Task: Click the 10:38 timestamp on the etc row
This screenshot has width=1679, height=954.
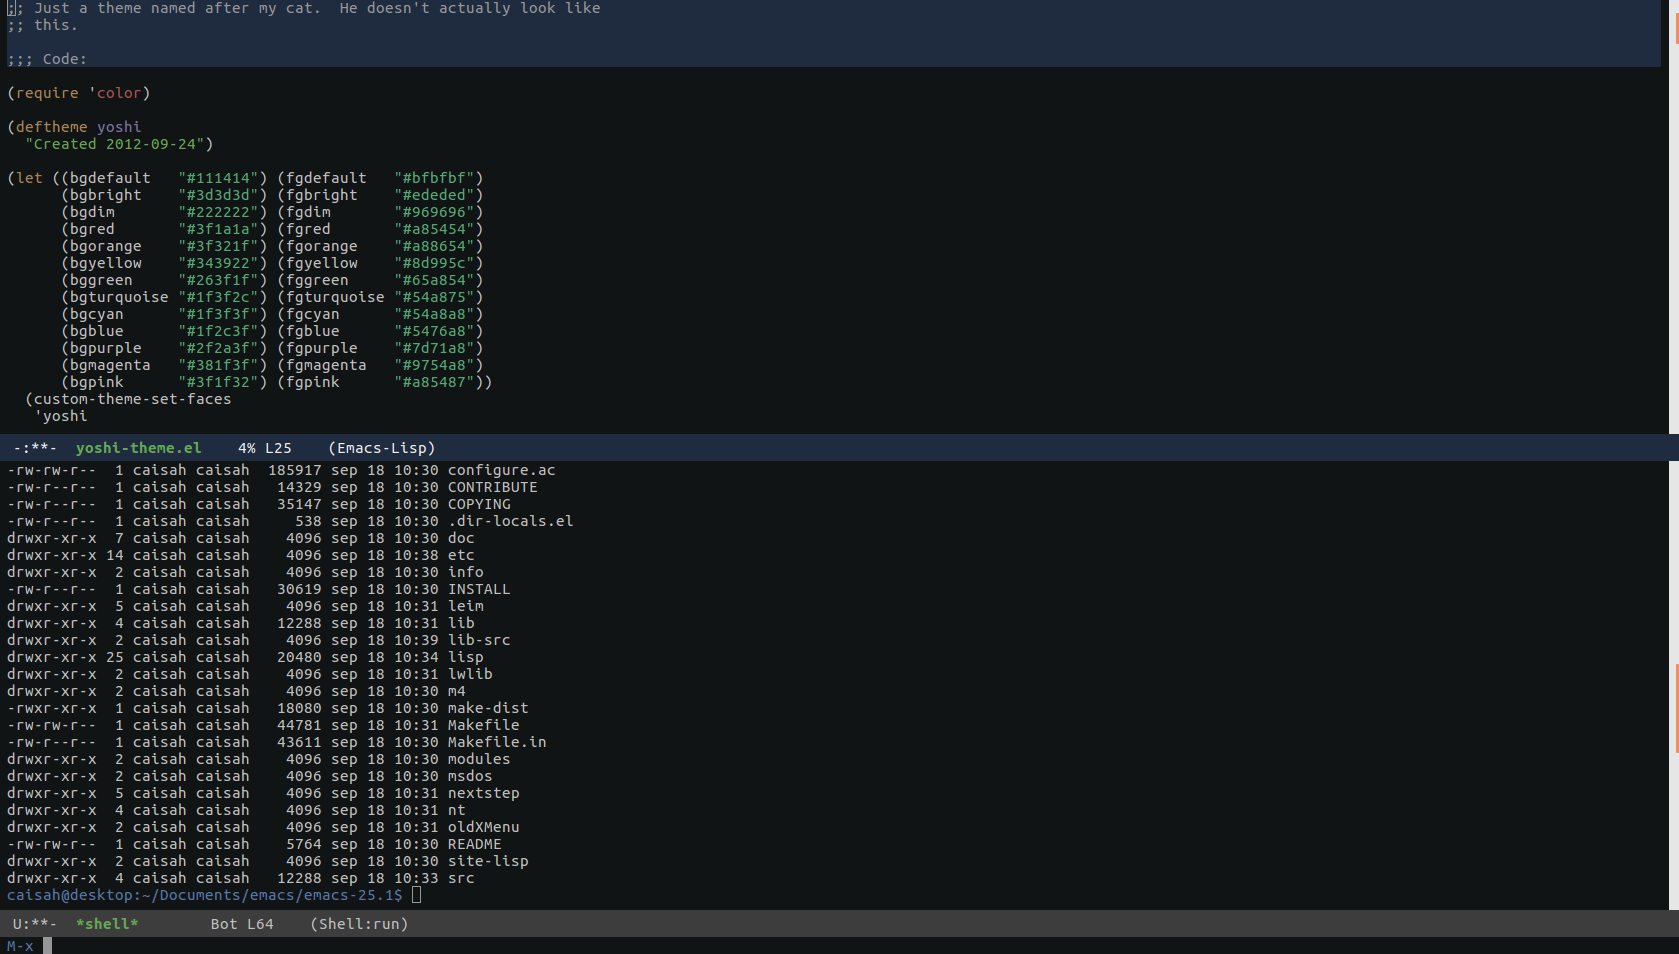Action: (x=416, y=555)
